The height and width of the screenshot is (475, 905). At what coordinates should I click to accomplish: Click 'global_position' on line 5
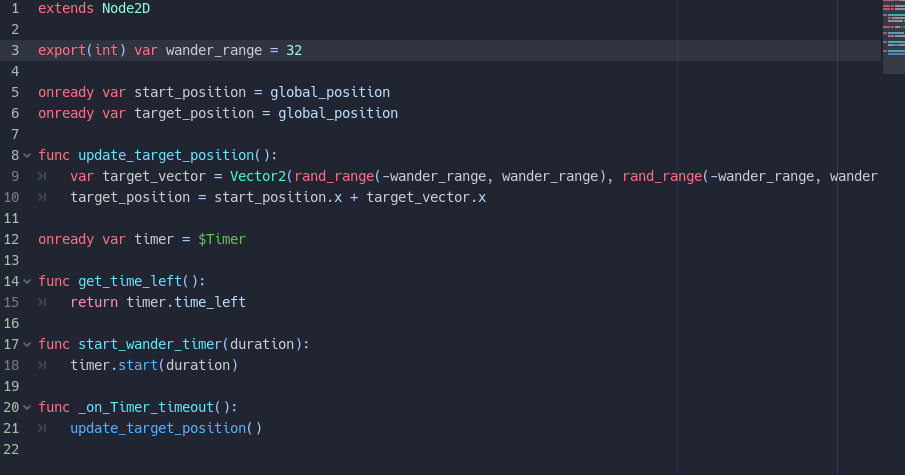point(330,92)
